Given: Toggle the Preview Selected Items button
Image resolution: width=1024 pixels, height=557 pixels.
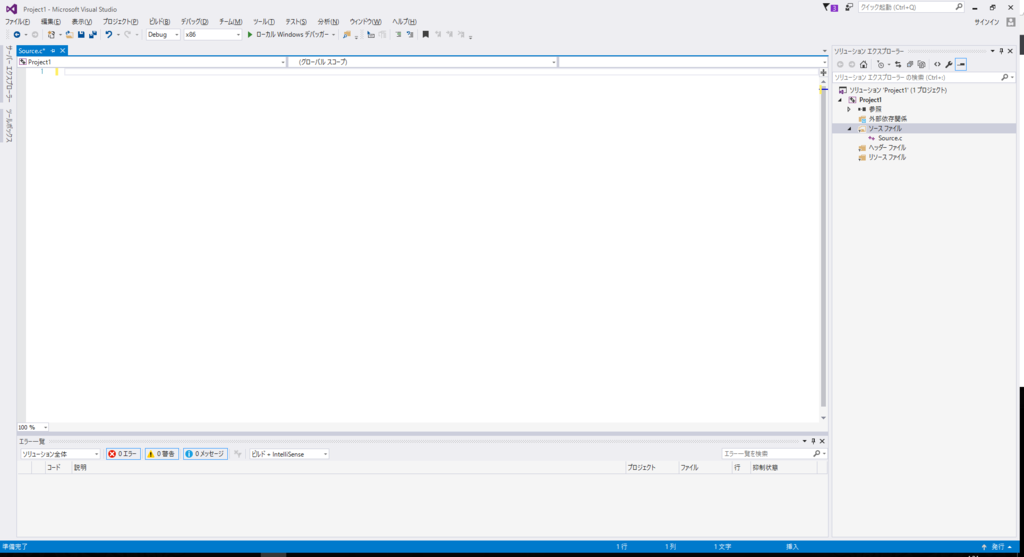Looking at the screenshot, I should point(961,64).
